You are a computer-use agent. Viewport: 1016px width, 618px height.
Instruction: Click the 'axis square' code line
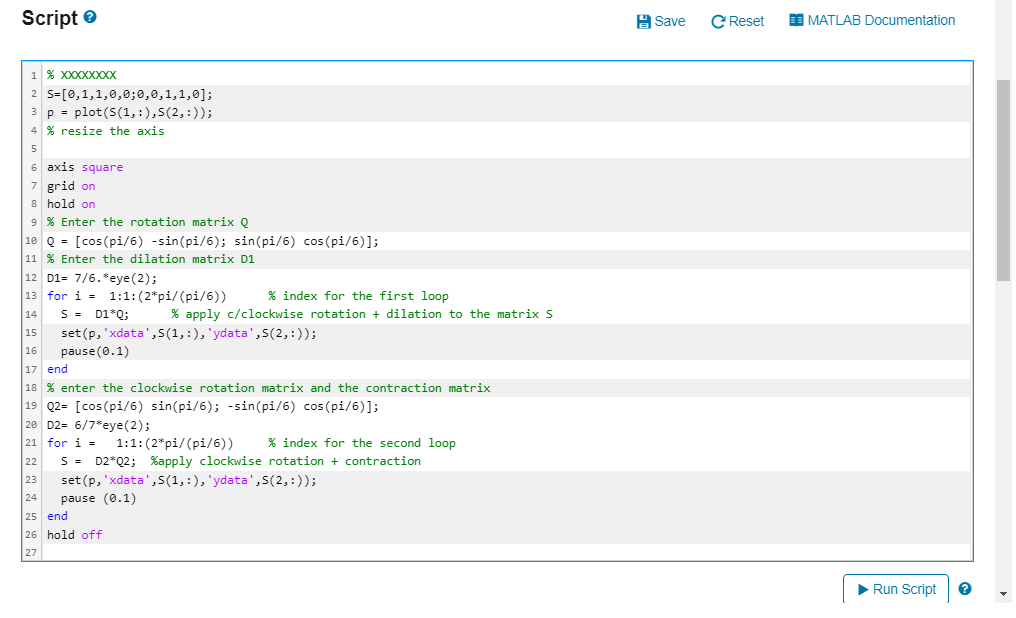[86, 167]
